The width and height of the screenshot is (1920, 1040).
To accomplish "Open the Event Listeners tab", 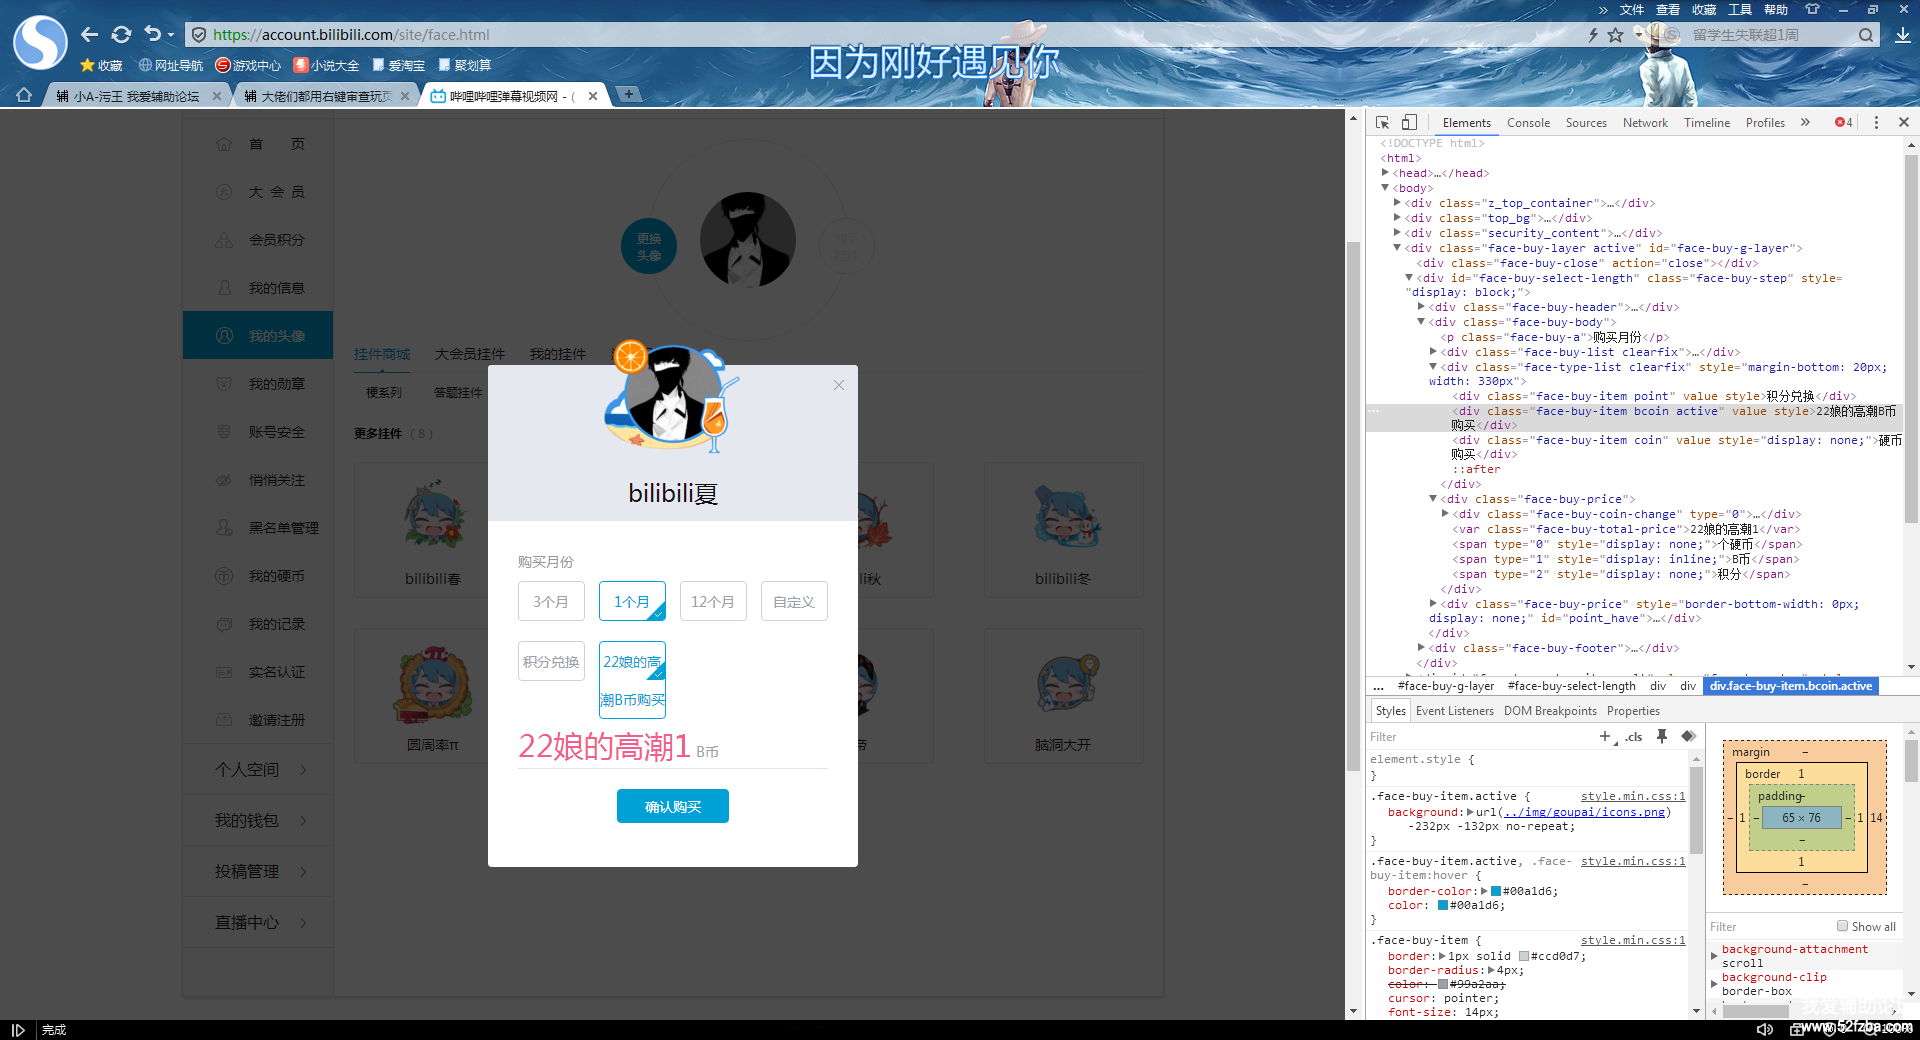I will (x=1454, y=711).
